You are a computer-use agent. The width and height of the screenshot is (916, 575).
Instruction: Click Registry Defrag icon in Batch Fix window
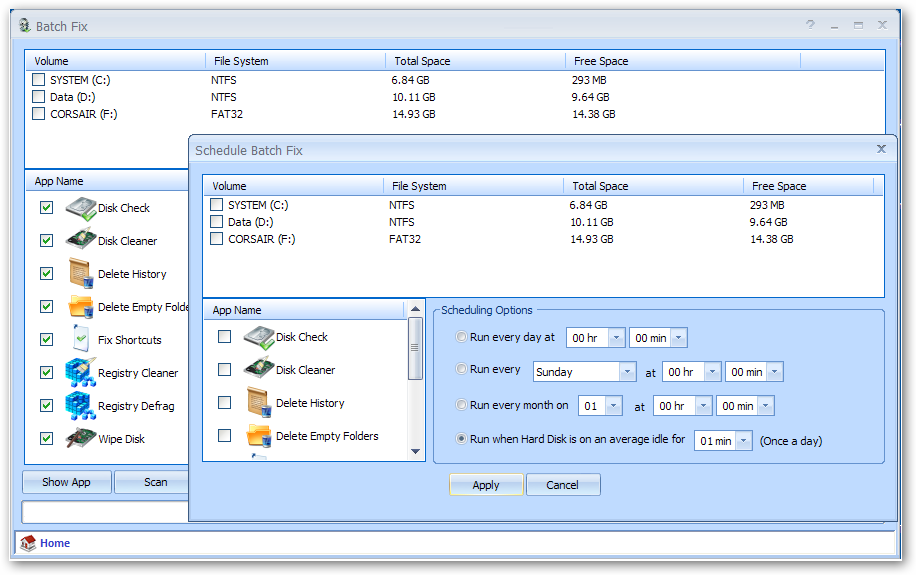(x=81, y=406)
